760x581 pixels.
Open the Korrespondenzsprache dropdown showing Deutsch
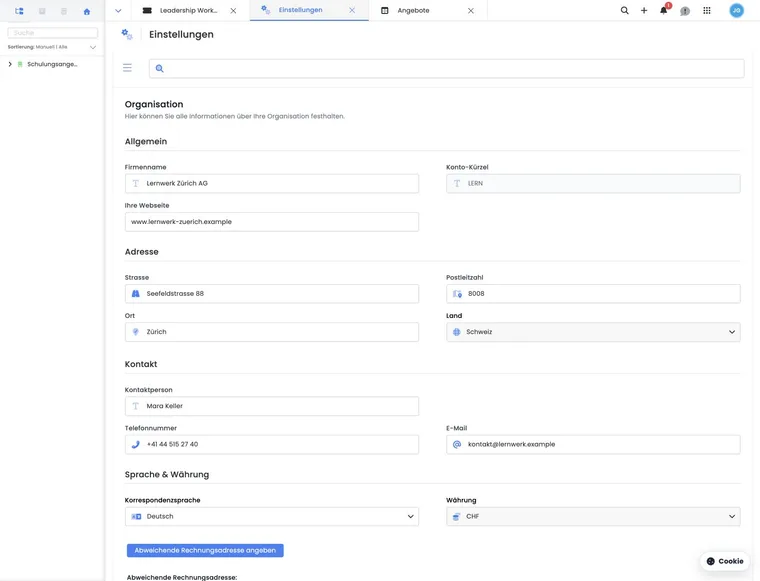(271, 517)
